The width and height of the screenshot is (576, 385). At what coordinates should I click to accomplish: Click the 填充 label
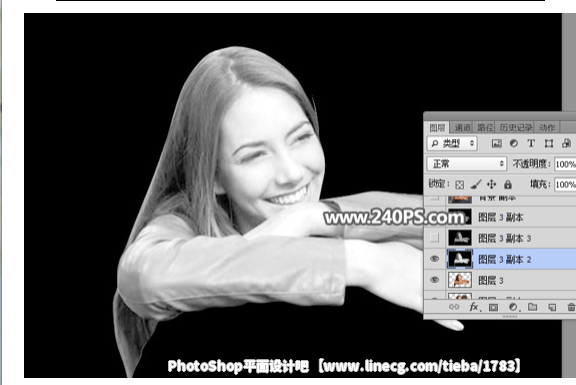(540, 184)
